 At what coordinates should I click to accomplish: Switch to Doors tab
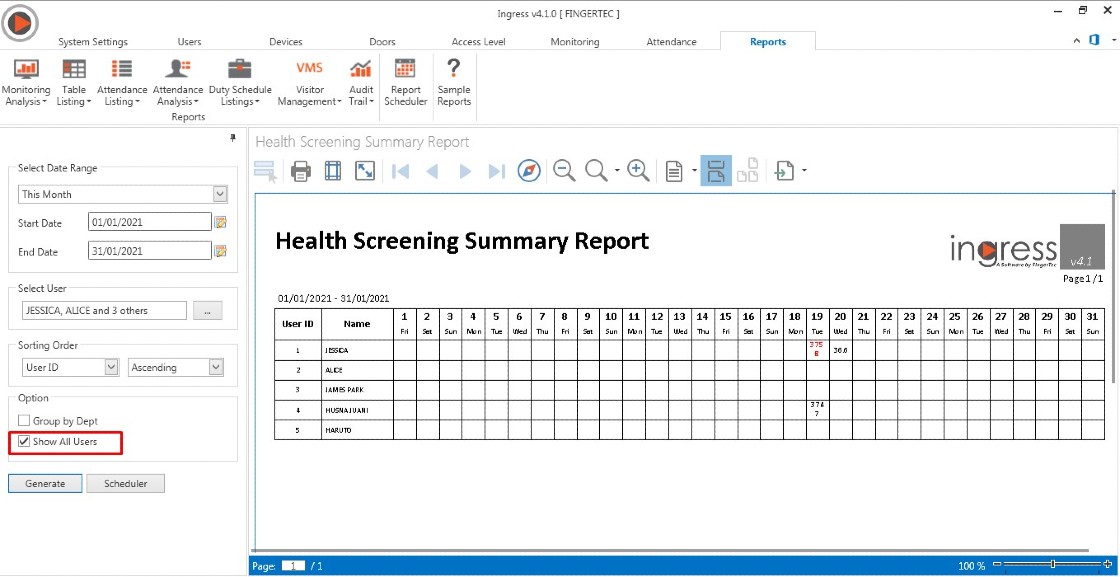pos(382,41)
